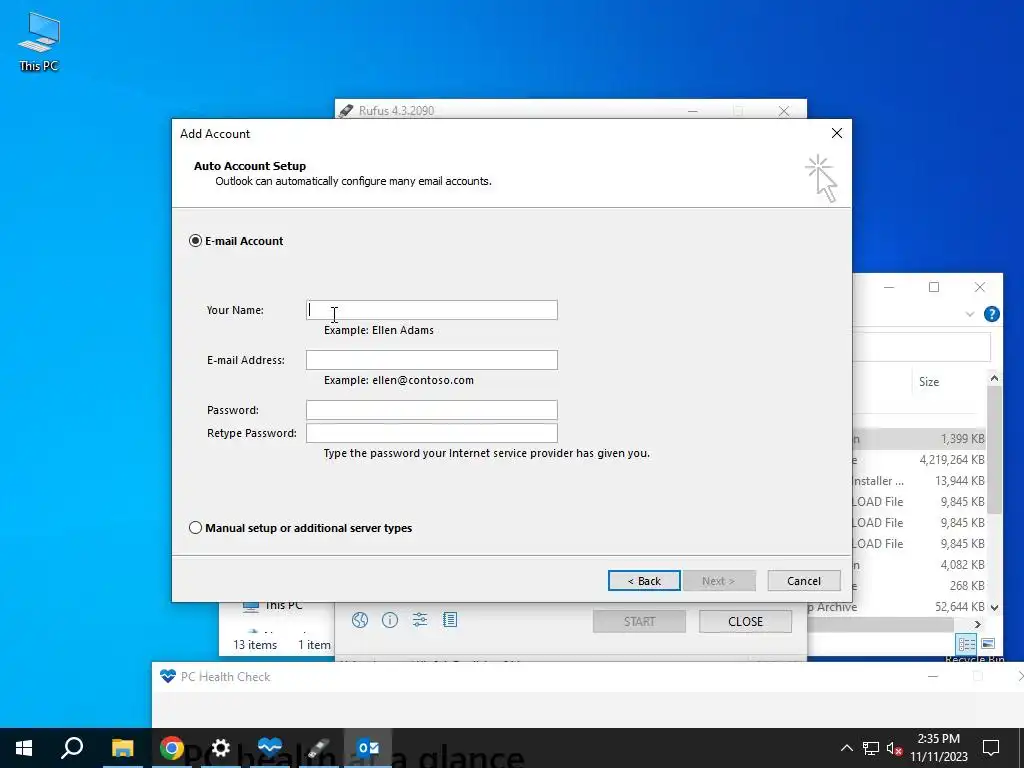Image resolution: width=1024 pixels, height=768 pixels.
Task: Select the Retype Password field
Action: coord(432,433)
